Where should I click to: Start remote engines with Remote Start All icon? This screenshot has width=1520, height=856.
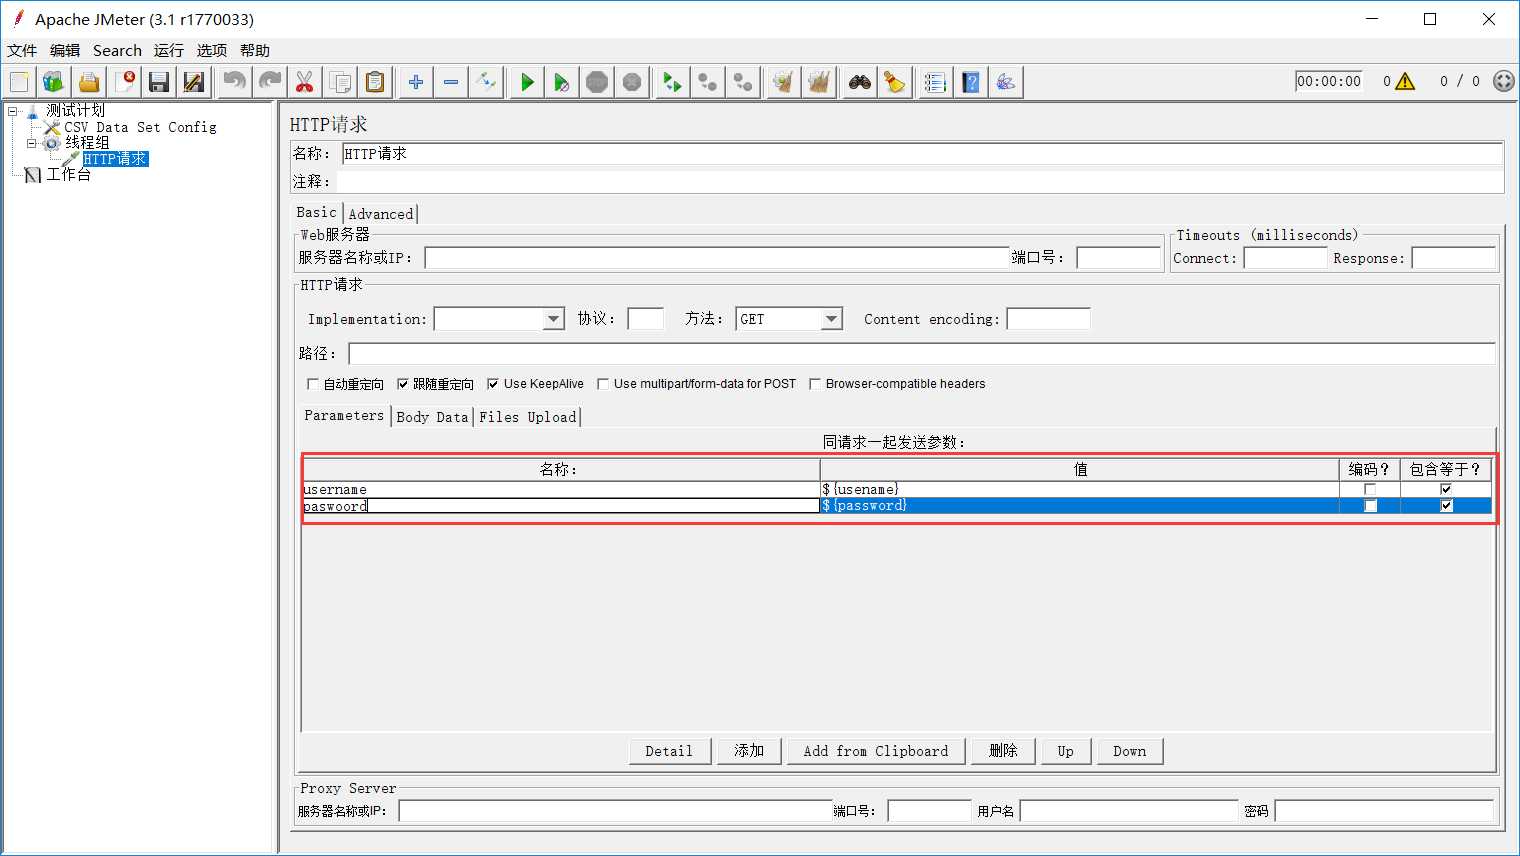673,82
